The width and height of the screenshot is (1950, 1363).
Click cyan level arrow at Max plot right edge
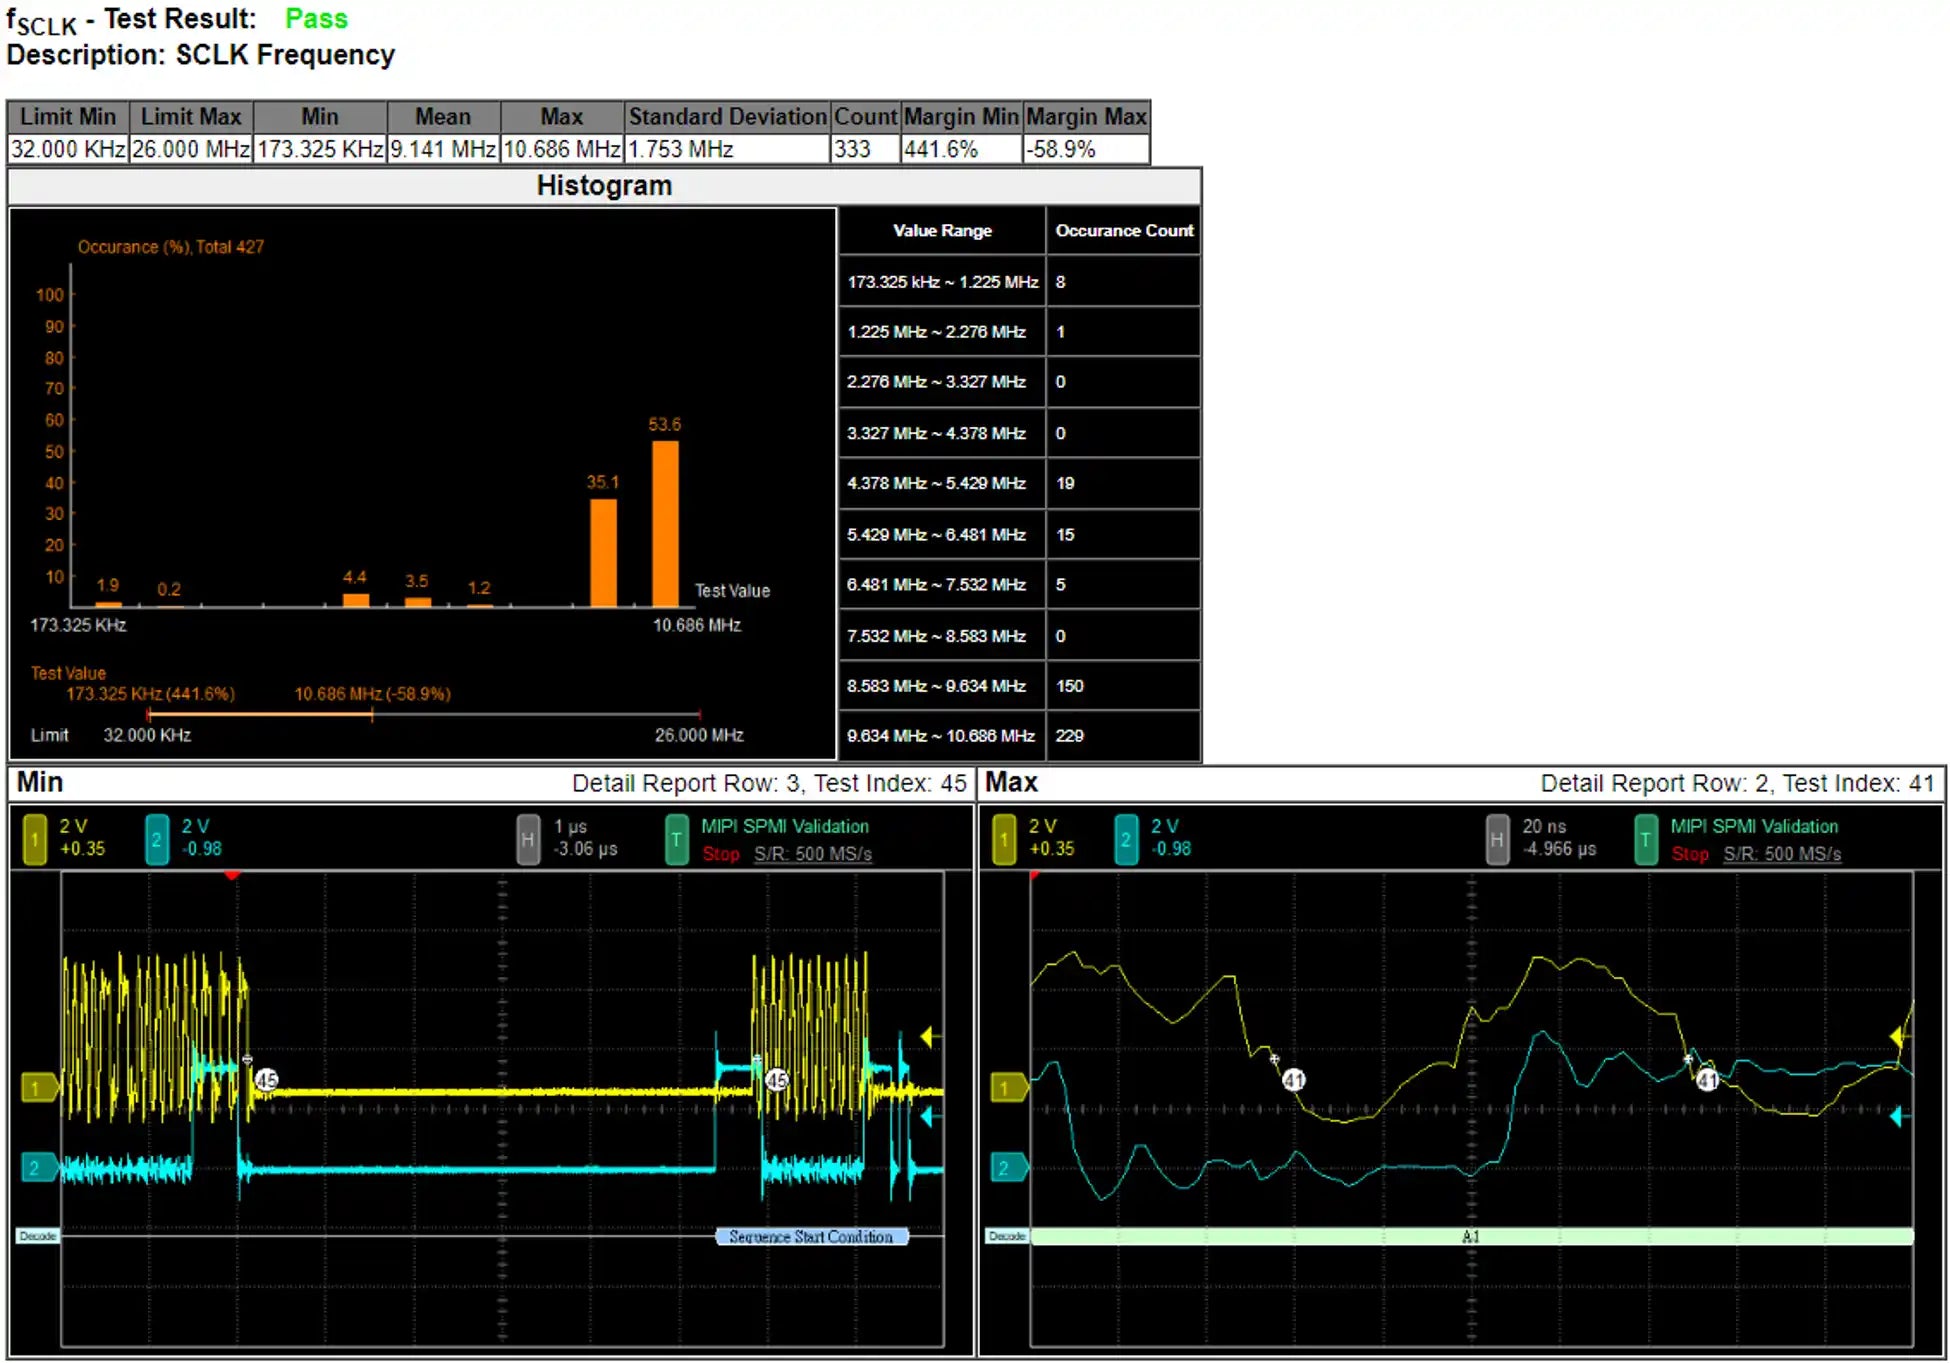(1896, 1117)
